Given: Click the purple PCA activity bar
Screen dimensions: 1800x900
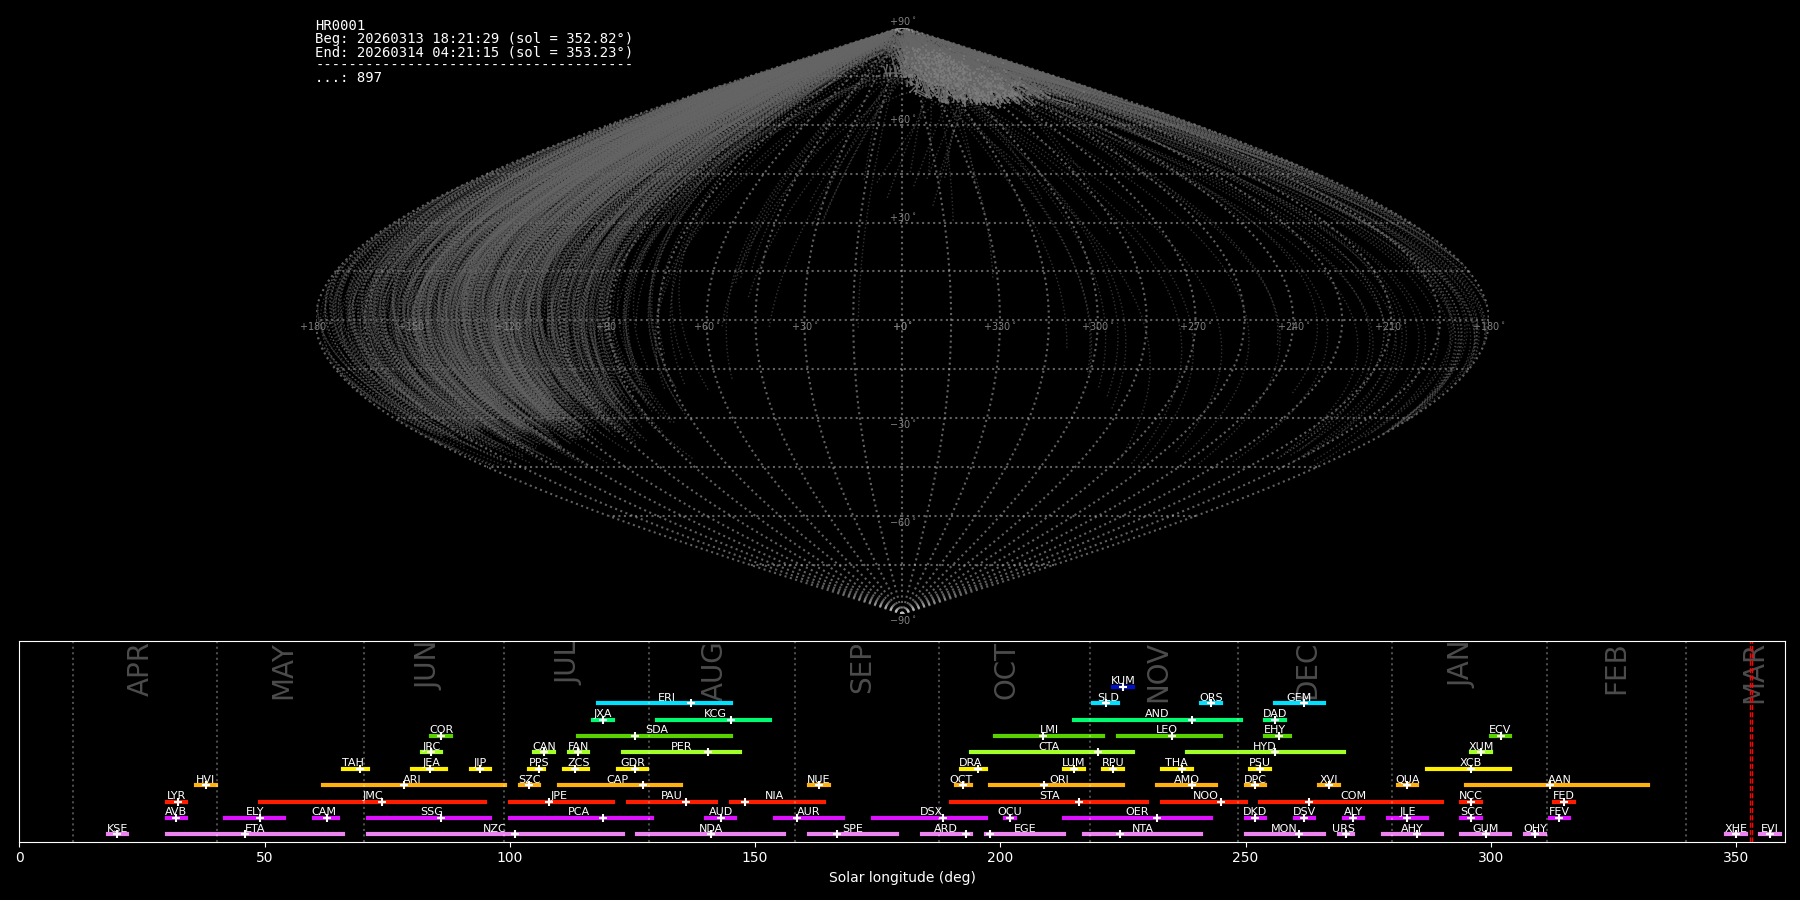Looking at the screenshot, I should [580, 818].
